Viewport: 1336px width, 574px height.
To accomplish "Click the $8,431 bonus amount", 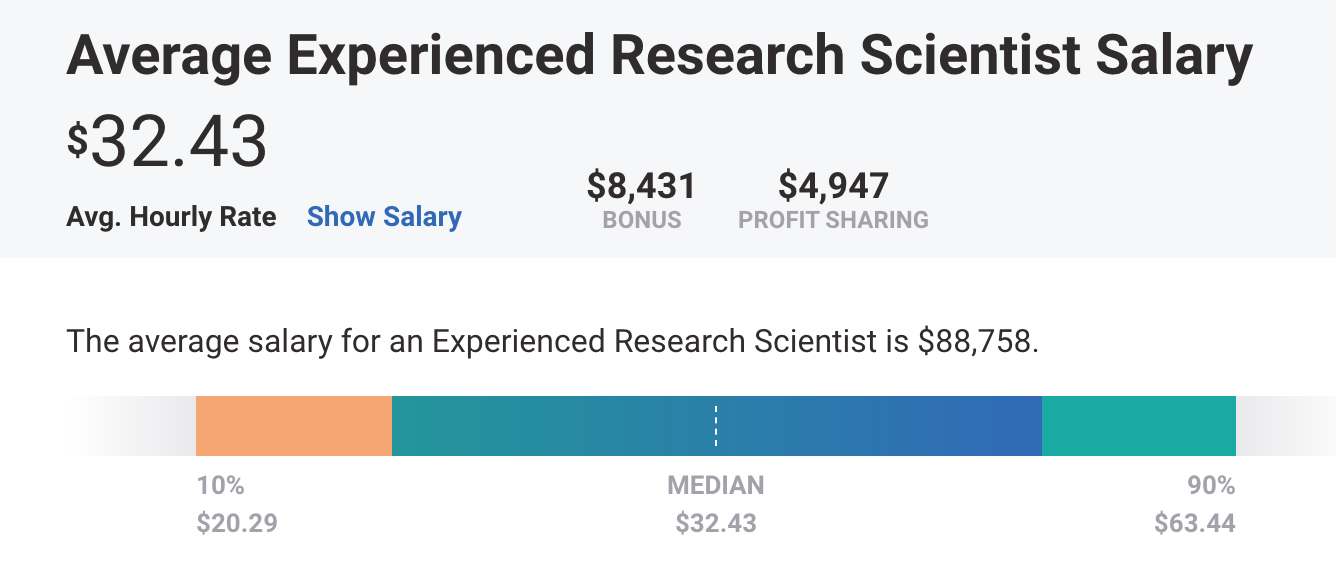I will 641,186.
